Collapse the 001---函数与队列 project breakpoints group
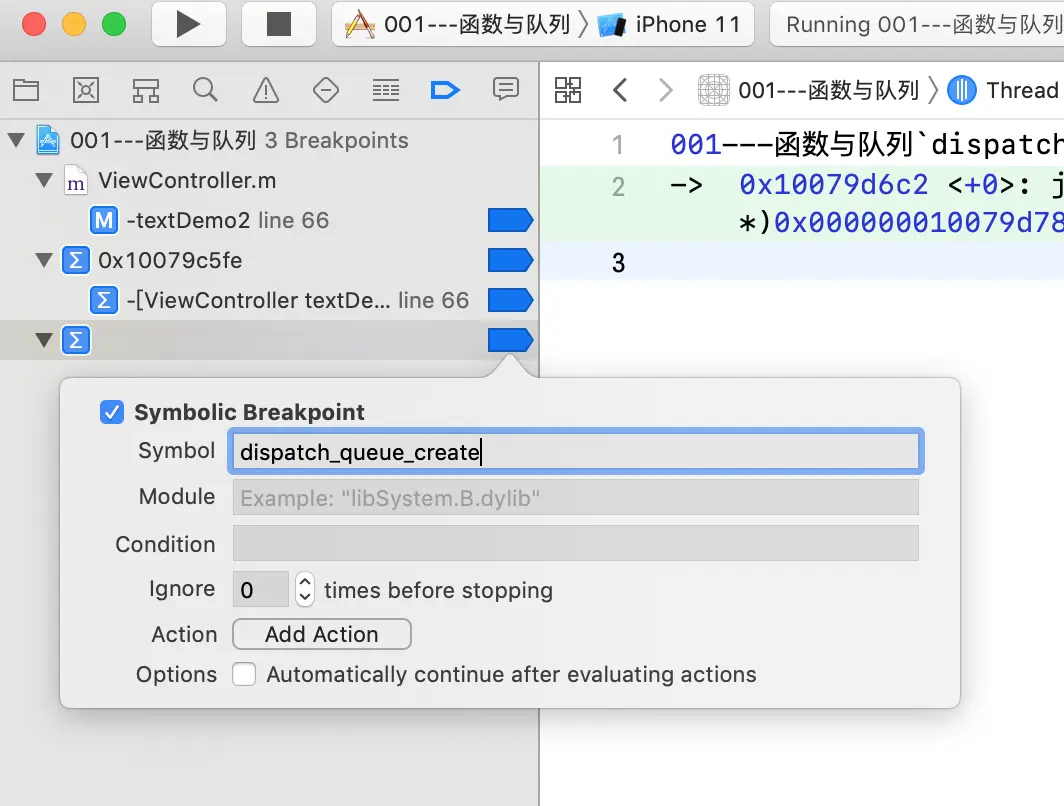This screenshot has width=1064, height=806. coord(16,140)
